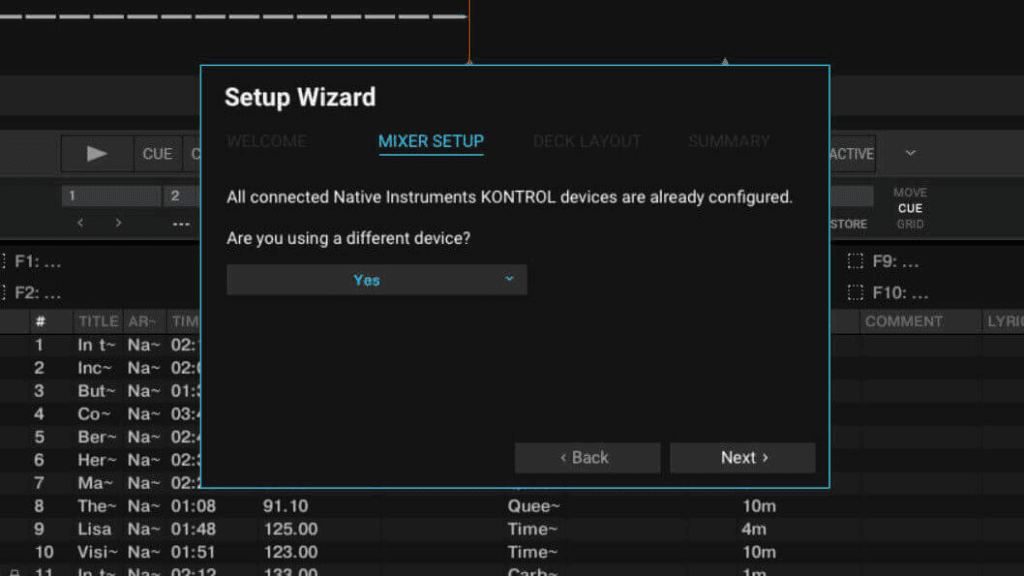1024x576 pixels.
Task: Toggle the ACTIVE button on right deck
Action: pos(851,154)
